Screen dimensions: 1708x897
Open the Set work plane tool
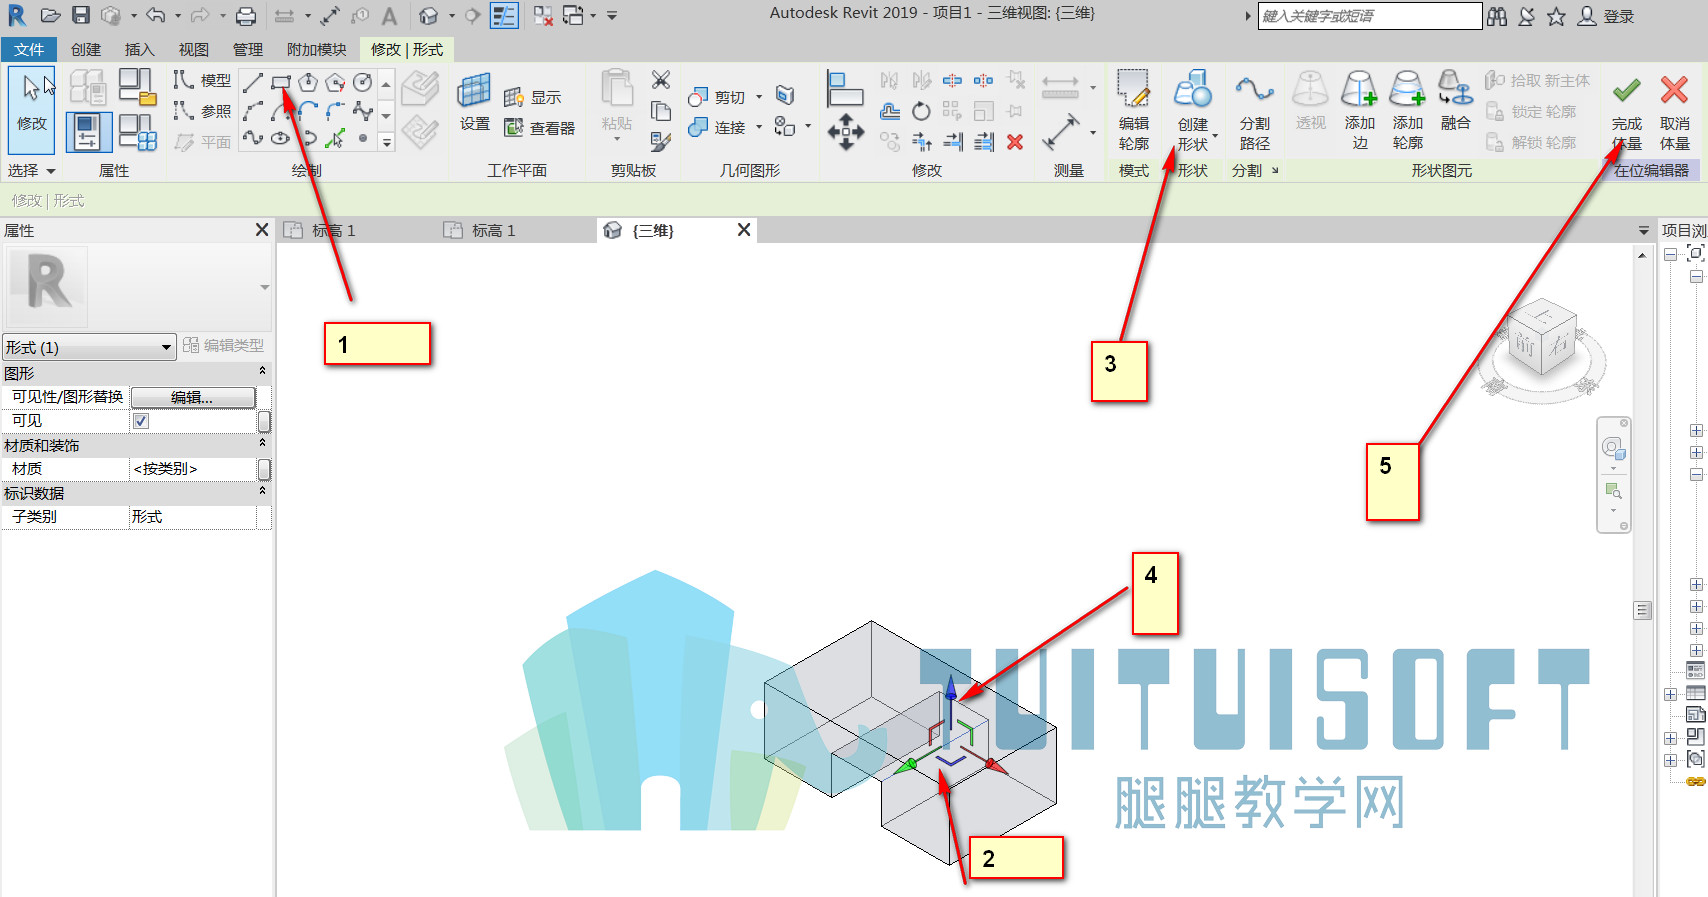pyautogui.click(x=474, y=102)
